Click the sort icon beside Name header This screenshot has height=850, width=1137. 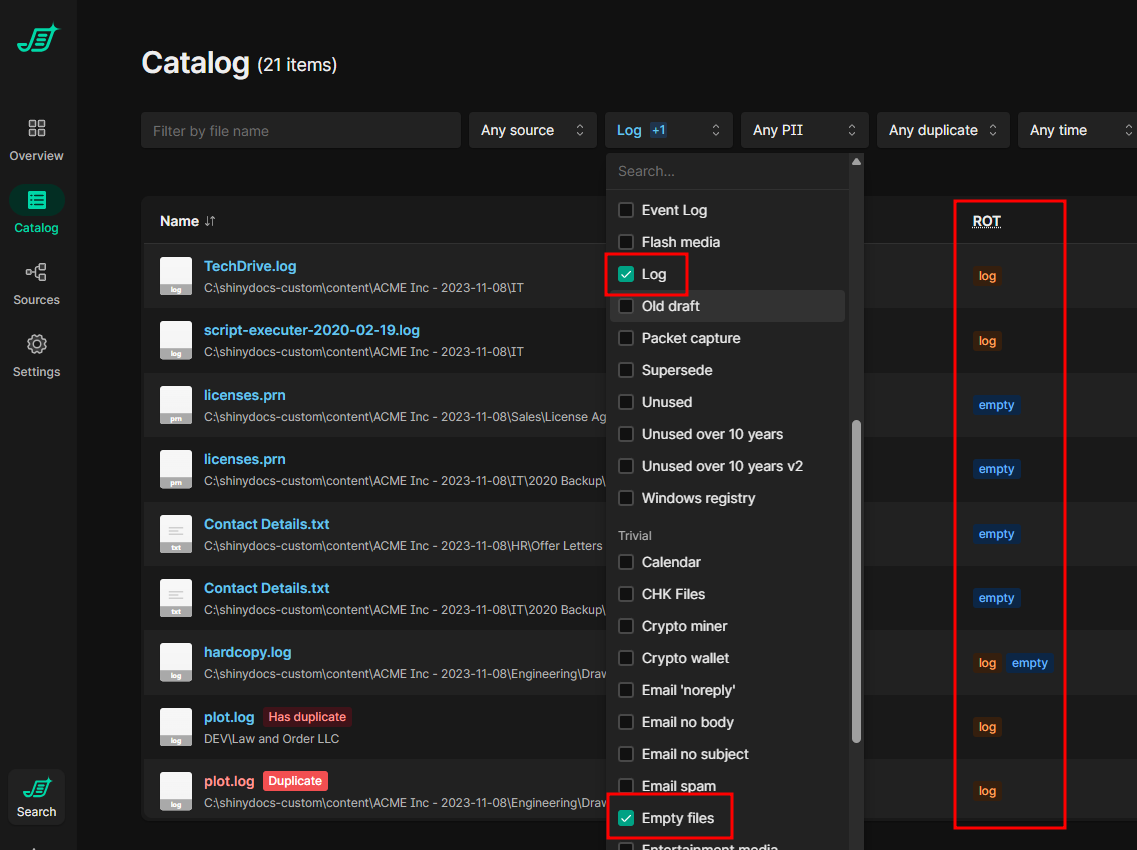[210, 221]
